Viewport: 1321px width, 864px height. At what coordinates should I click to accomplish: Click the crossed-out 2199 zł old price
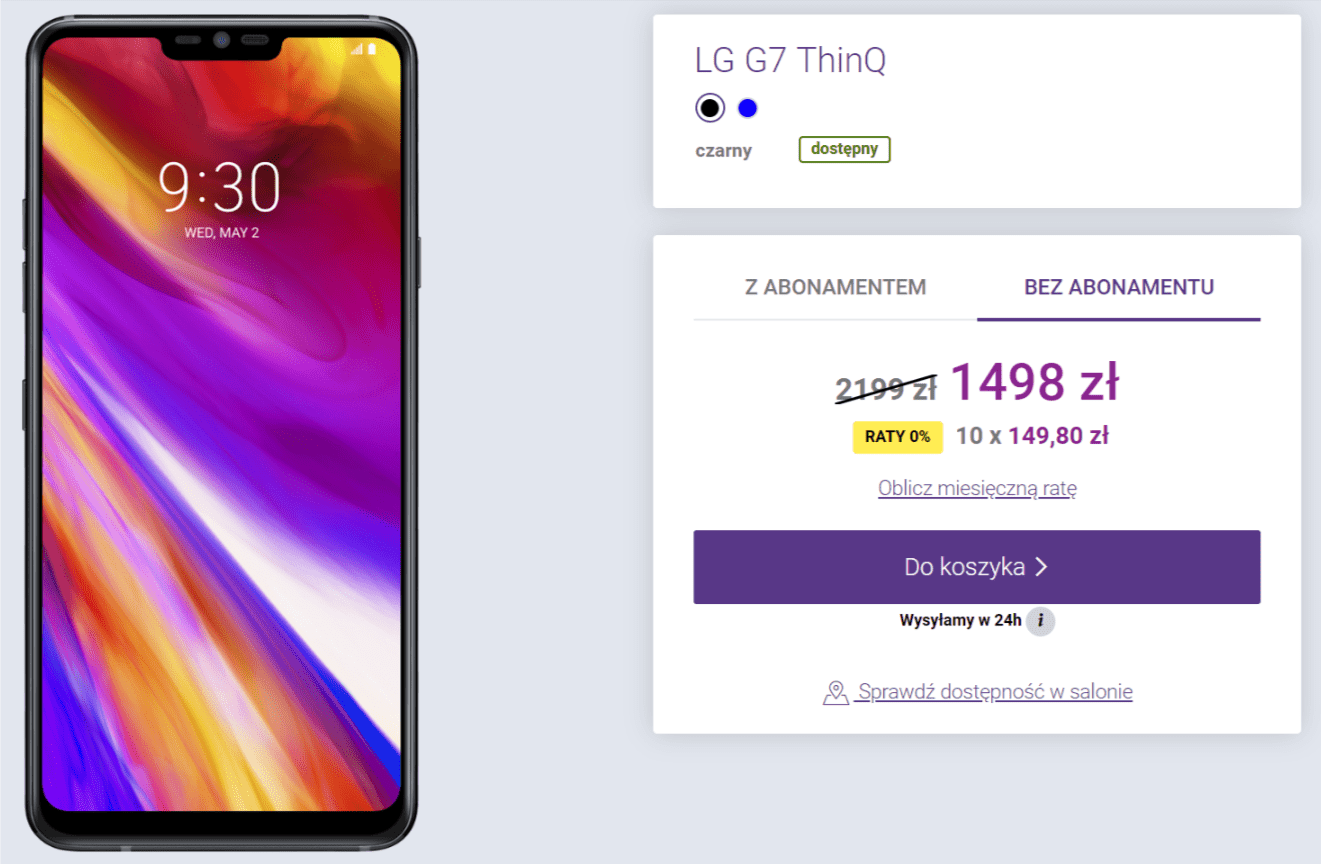(886, 388)
